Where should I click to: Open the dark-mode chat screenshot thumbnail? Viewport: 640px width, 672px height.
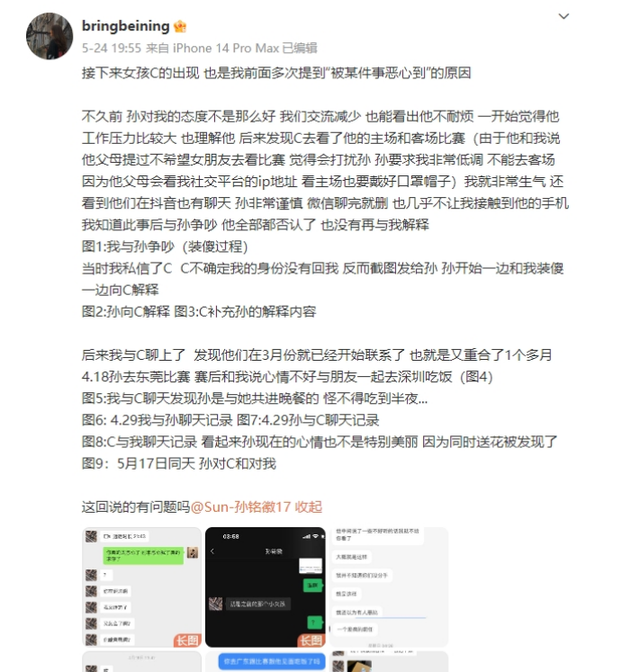(265, 587)
